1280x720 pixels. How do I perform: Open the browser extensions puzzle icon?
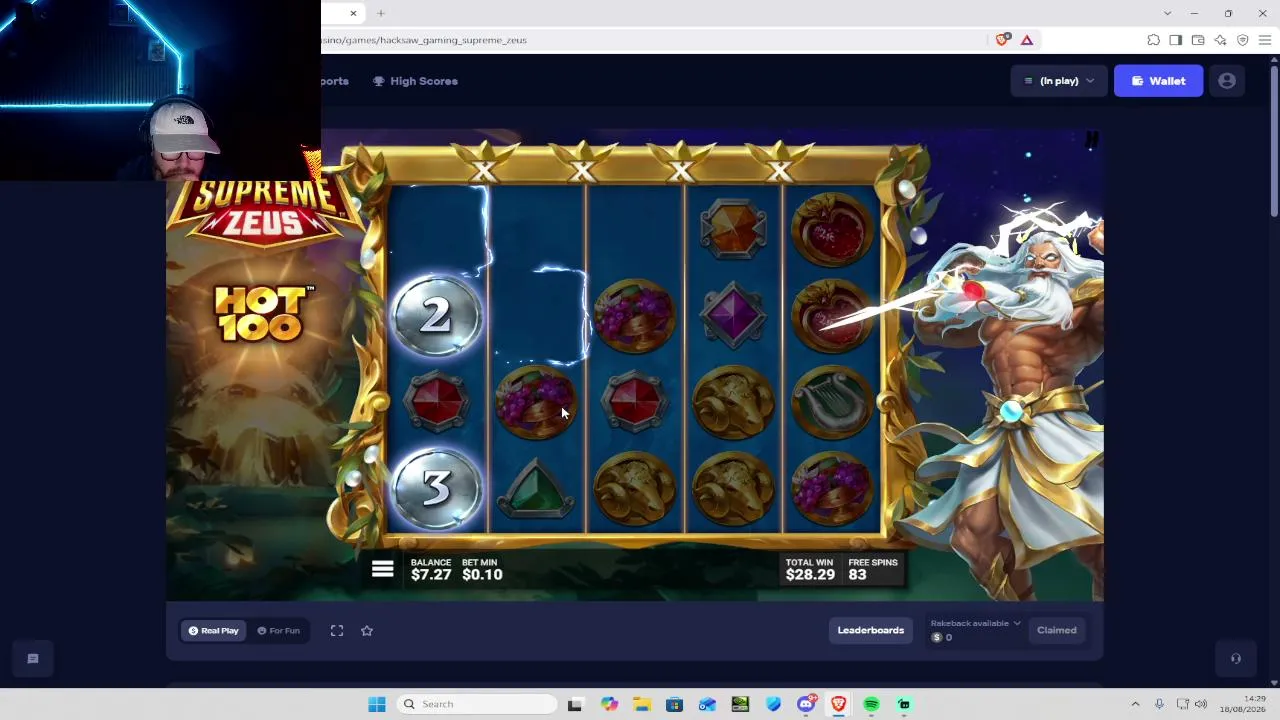(1153, 40)
